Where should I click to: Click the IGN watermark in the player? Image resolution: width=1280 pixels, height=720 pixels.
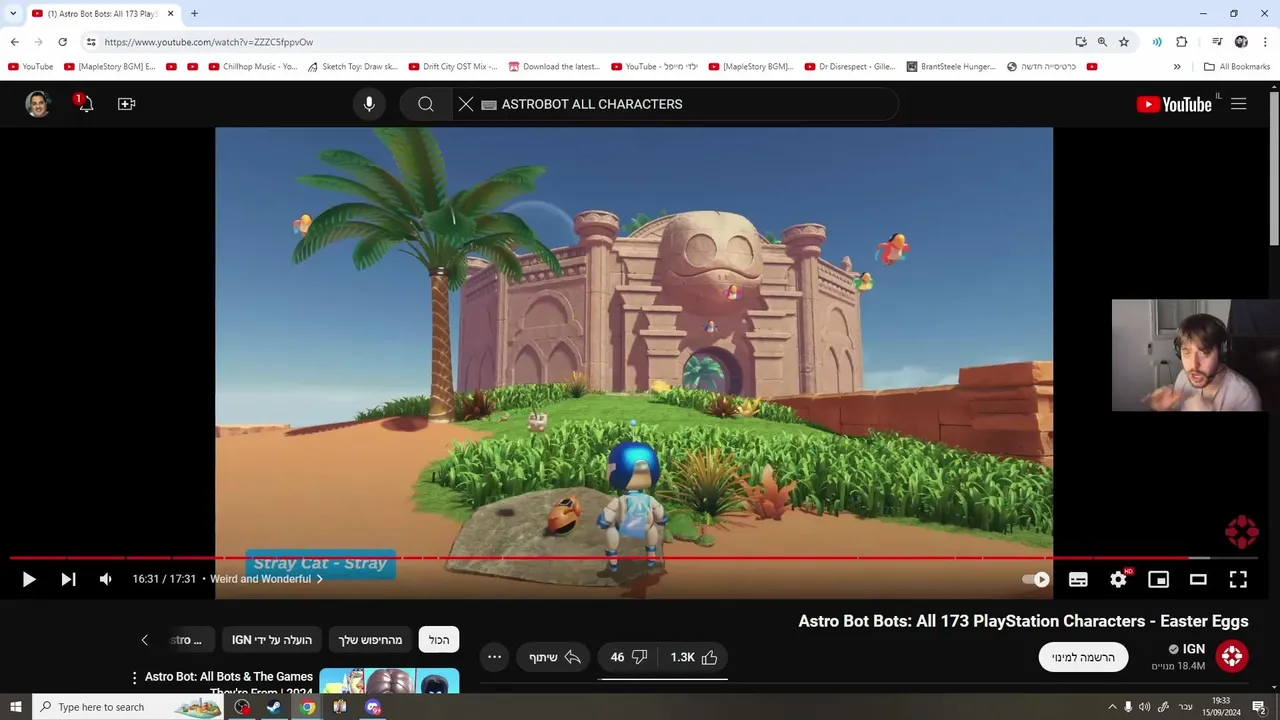tap(1241, 532)
